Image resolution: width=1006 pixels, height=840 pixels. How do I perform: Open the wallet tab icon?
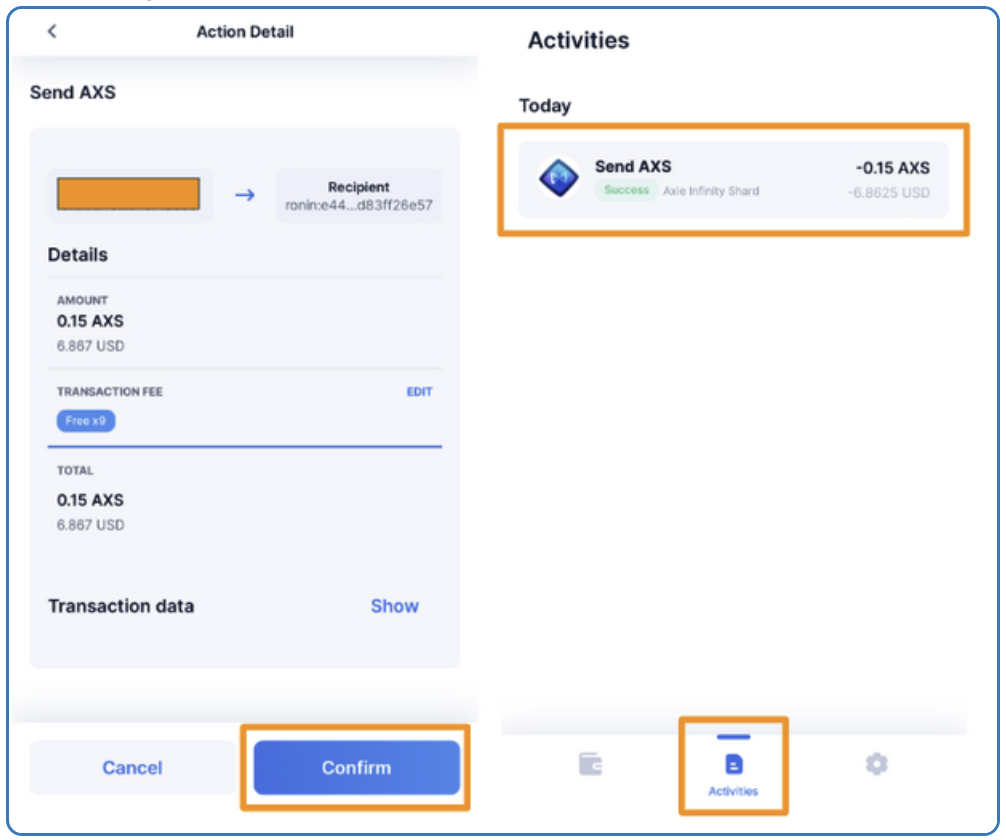pos(590,764)
